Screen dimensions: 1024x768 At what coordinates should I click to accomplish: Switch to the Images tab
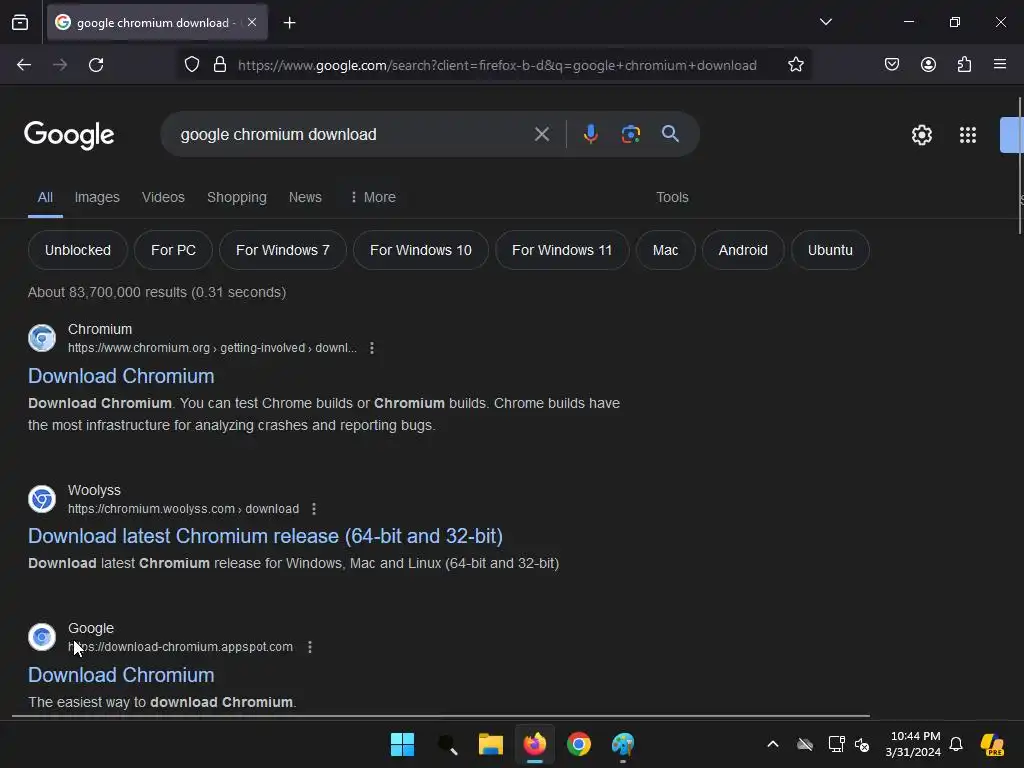click(x=97, y=197)
